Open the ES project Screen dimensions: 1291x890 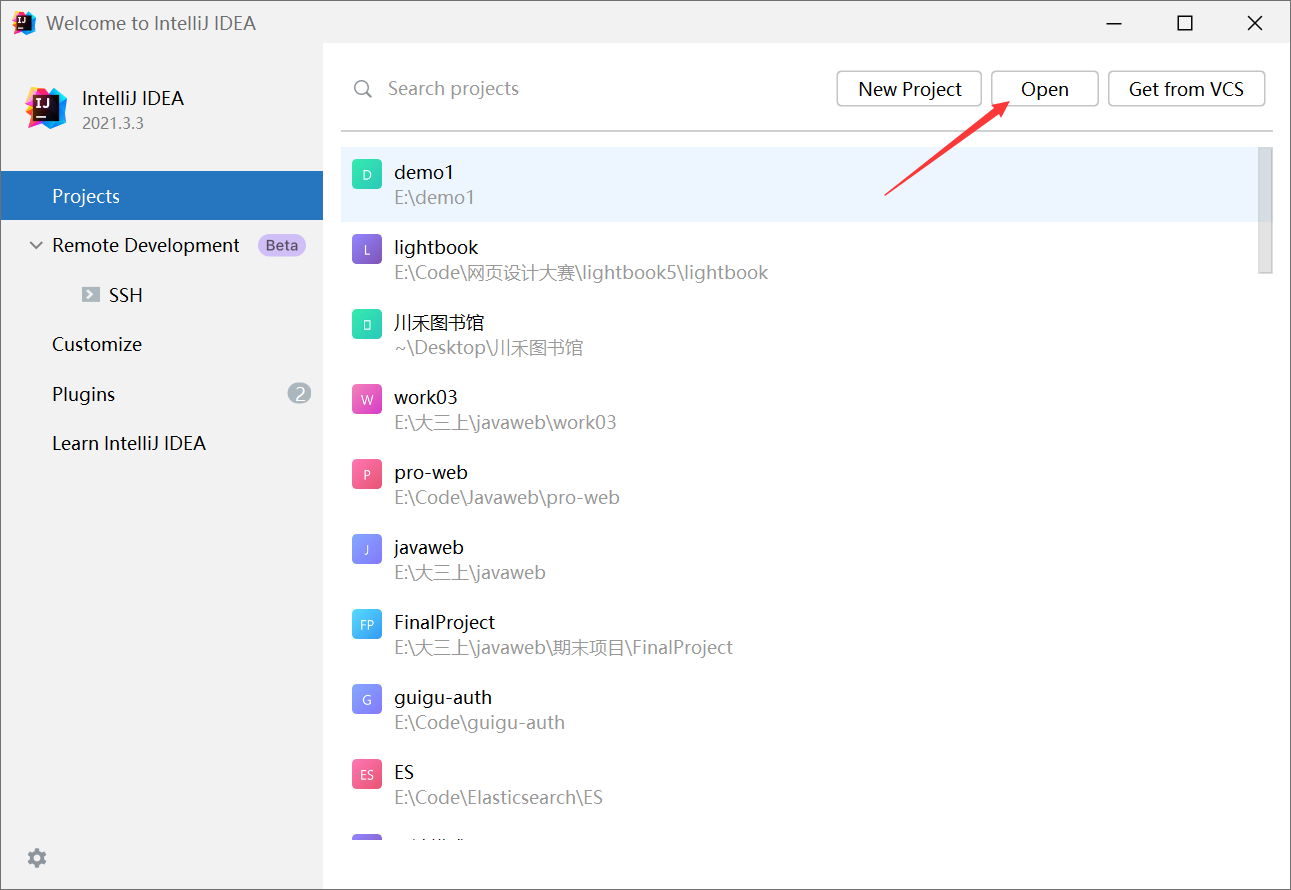(x=799, y=784)
